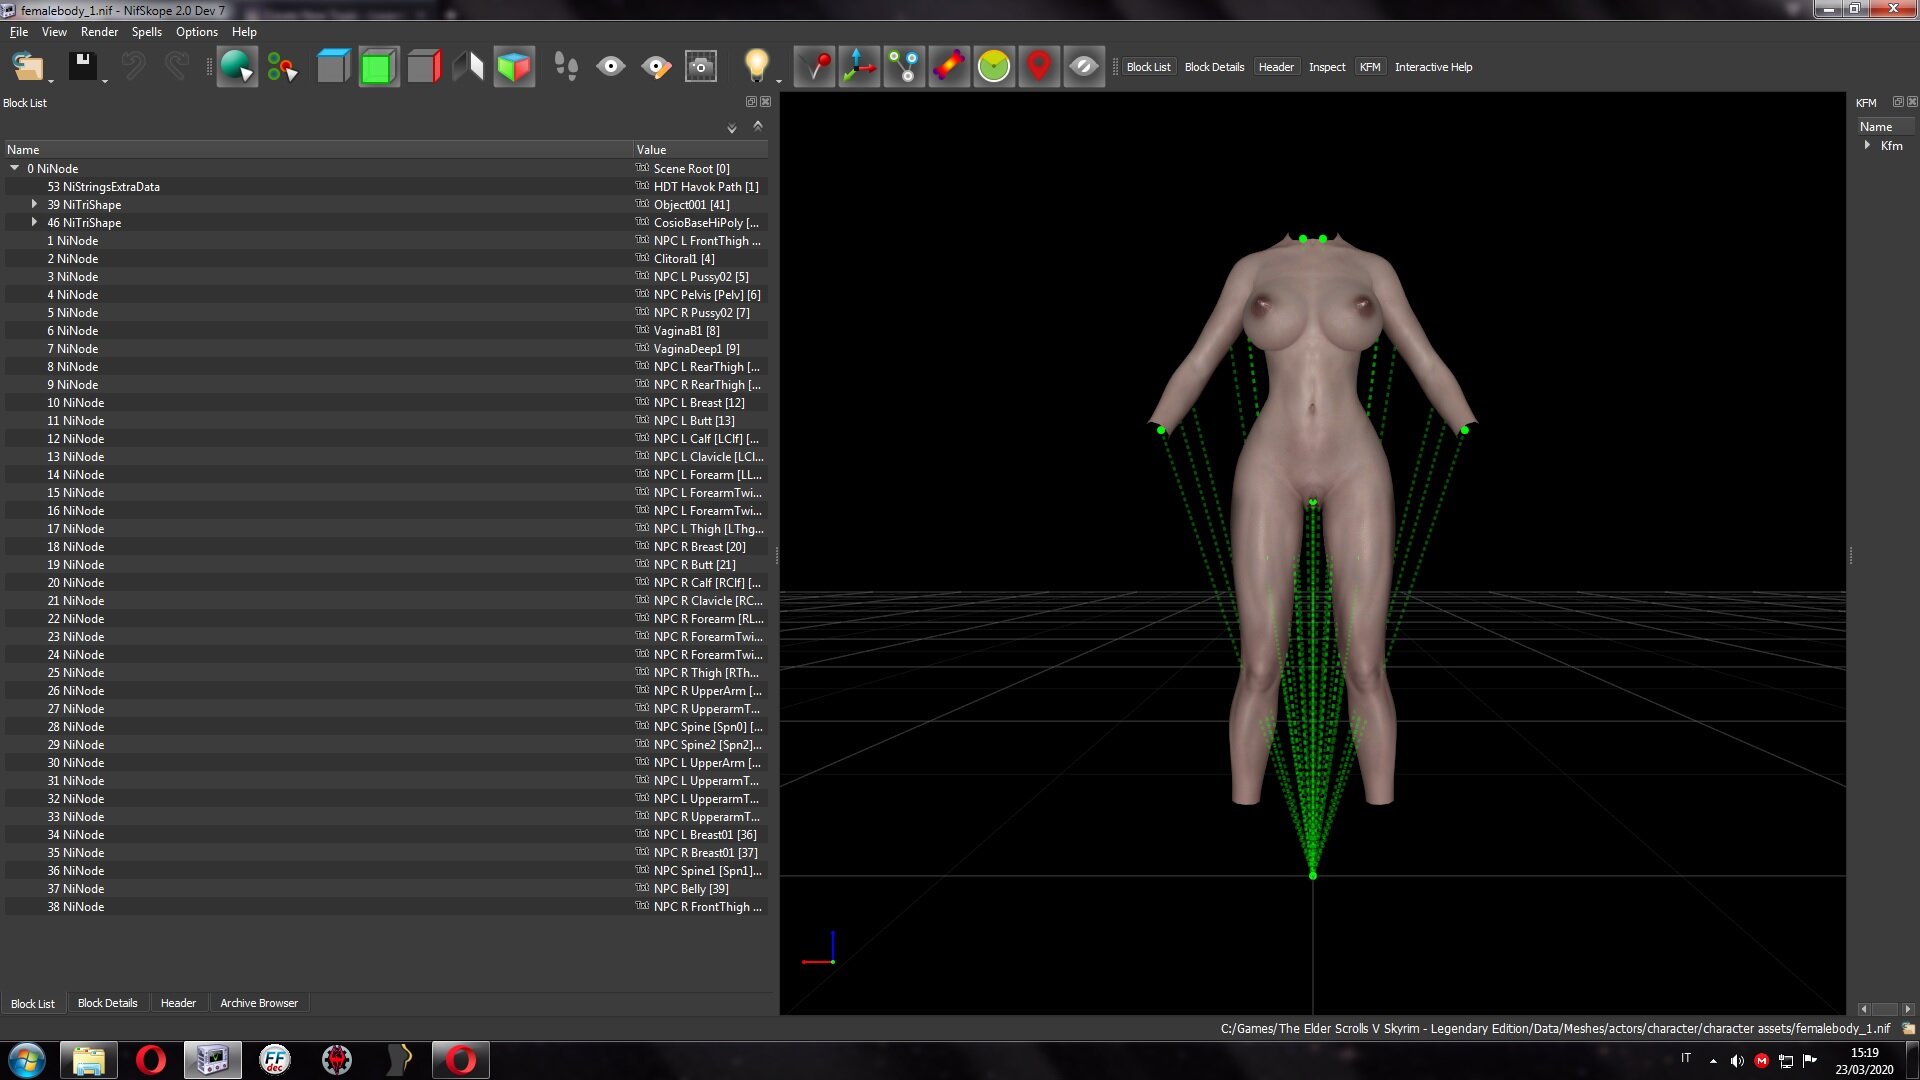Click the red pin with checkmark icon
Viewport: 1920px width, 1080px height.
pos(815,67)
